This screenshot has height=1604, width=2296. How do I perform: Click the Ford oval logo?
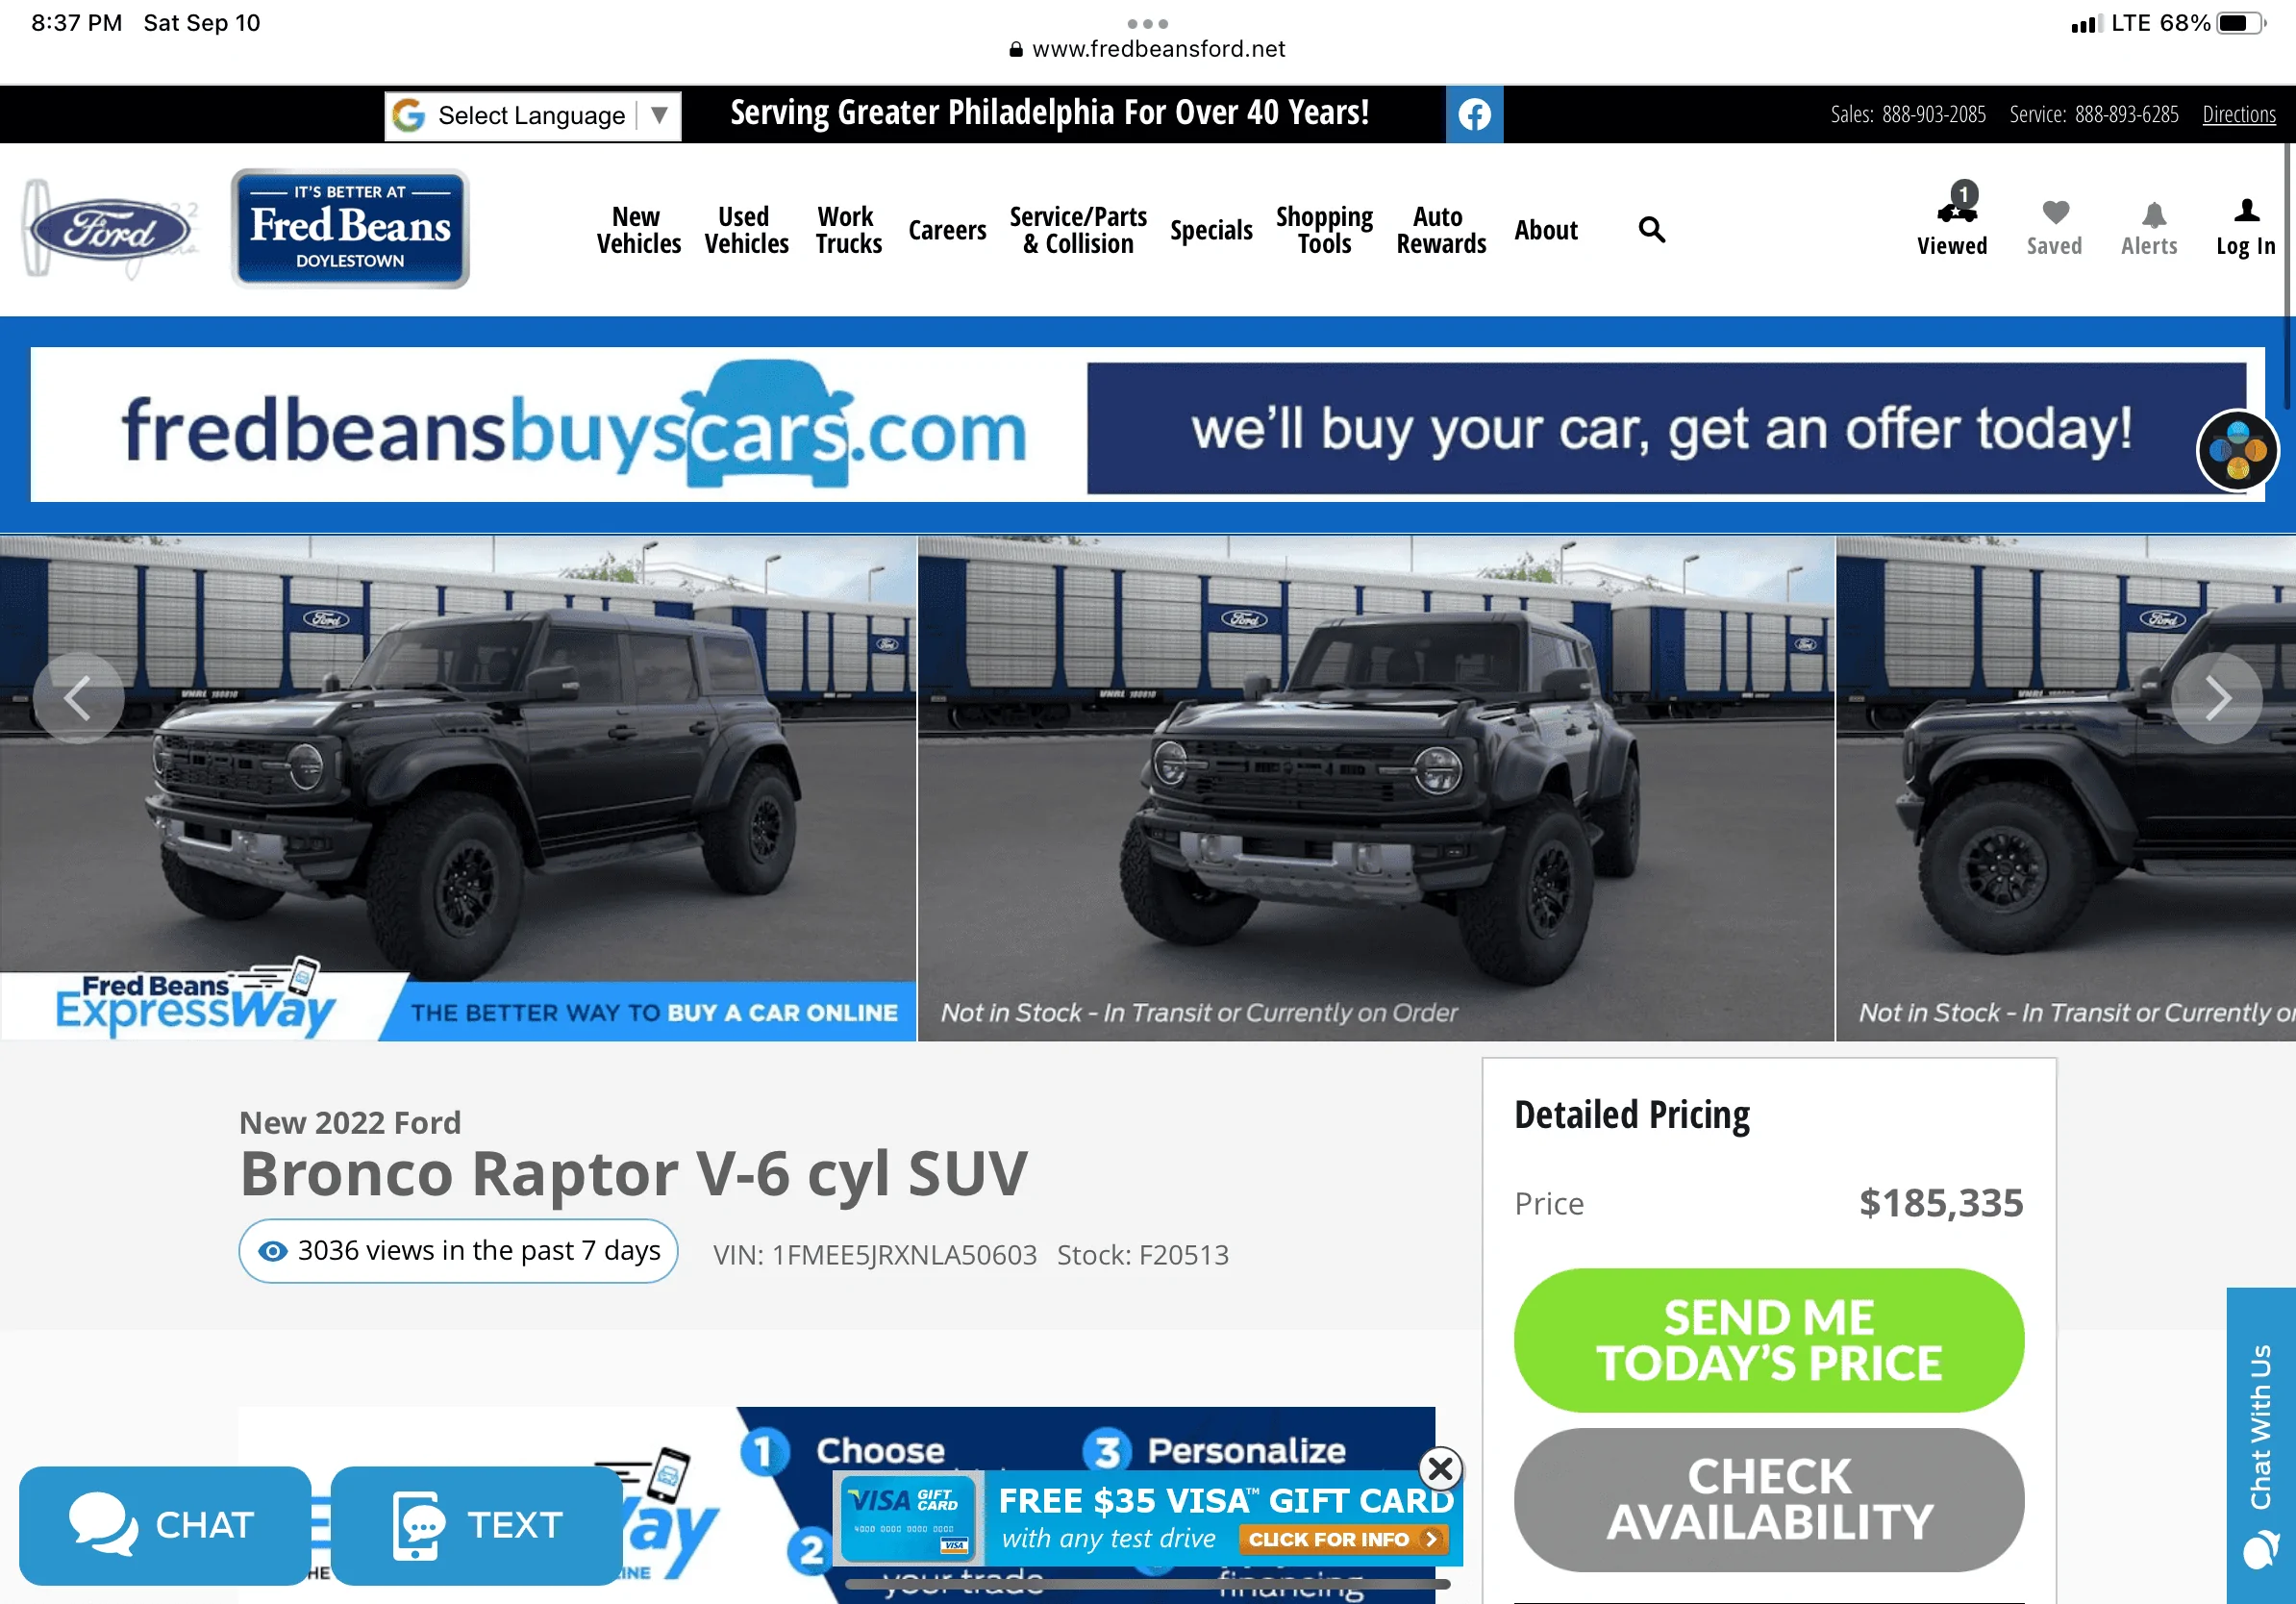(110, 230)
